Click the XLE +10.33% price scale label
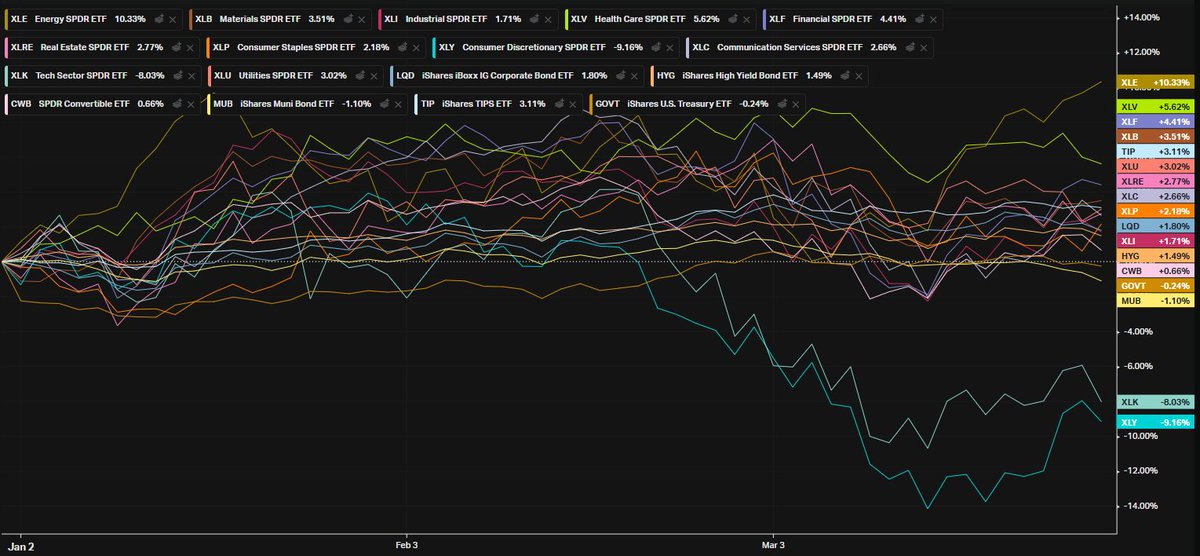Viewport: 1200px width, 556px height. click(1154, 83)
